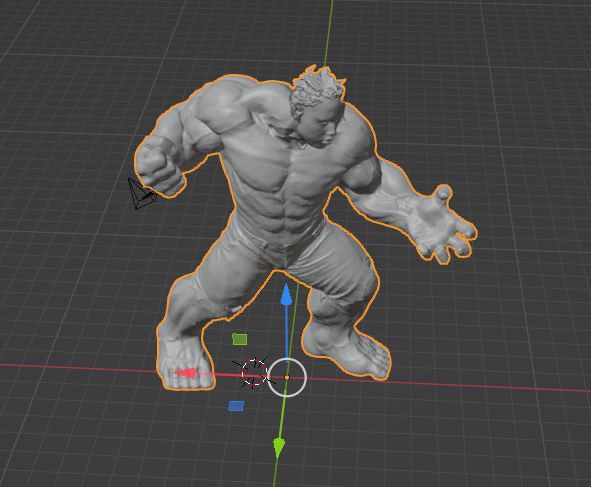The height and width of the screenshot is (487, 591).
Task: Click the white circle free-move gizmo handle
Action: [287, 377]
